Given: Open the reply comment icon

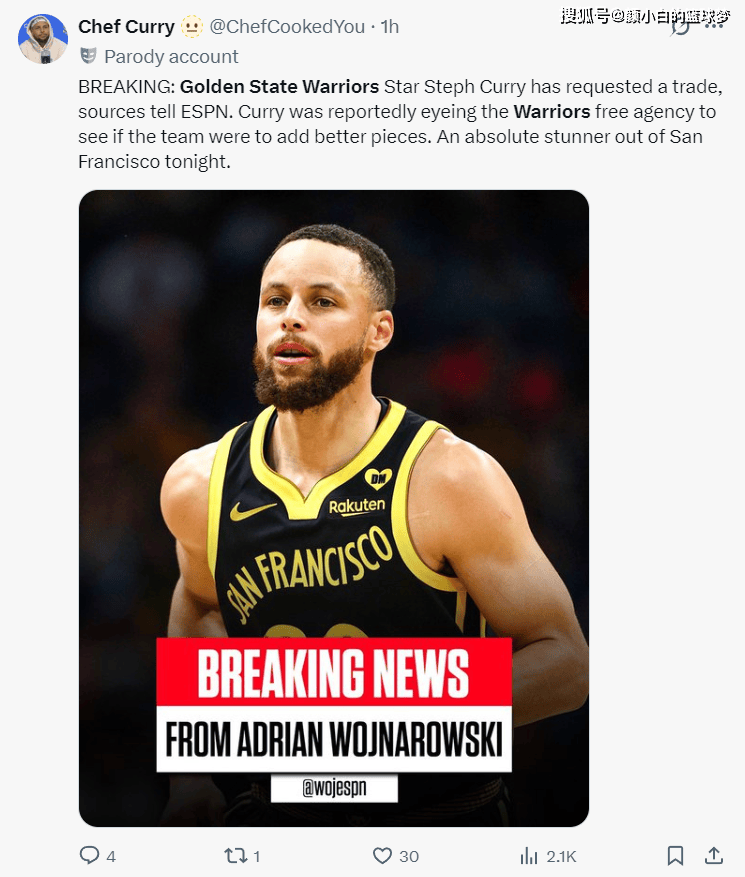Looking at the screenshot, I should (89, 855).
